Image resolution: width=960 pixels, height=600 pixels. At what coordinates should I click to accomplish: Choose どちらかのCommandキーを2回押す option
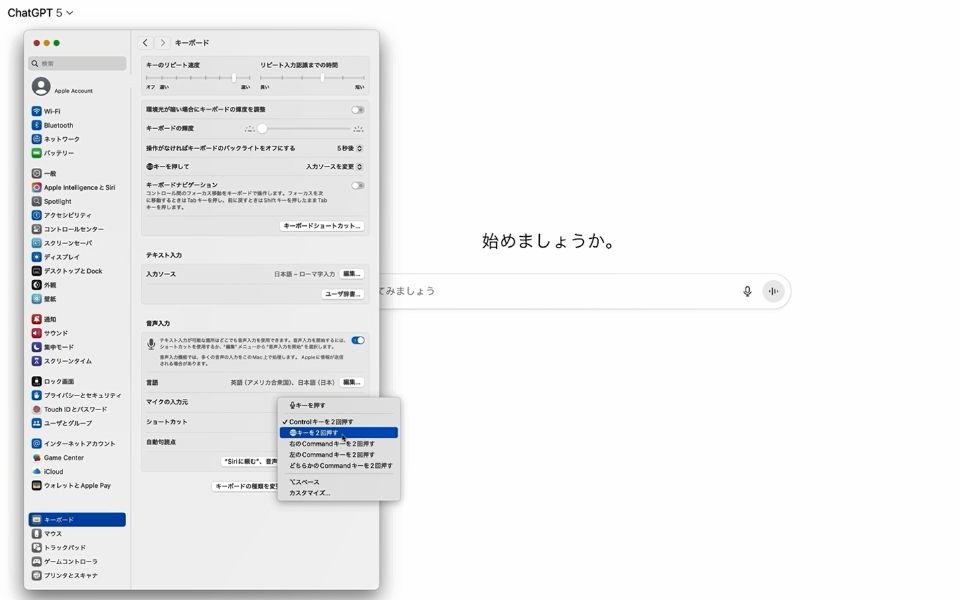[x=339, y=466]
